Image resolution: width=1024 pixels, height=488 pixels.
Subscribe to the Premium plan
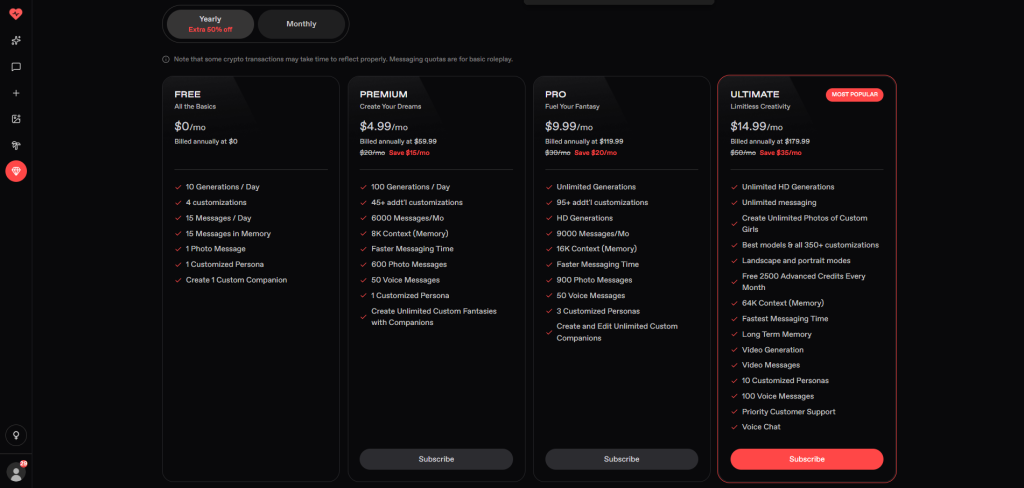tap(436, 459)
